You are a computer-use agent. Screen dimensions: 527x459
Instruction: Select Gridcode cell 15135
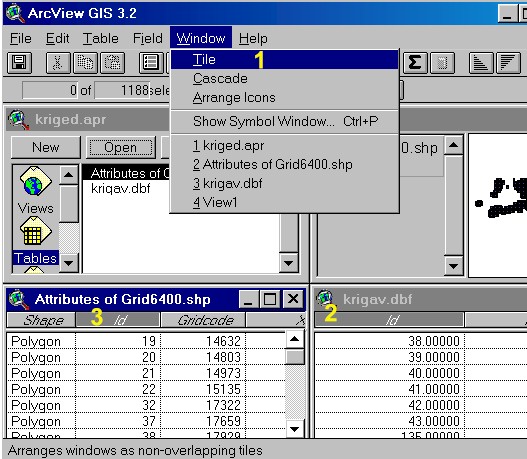[203, 389]
